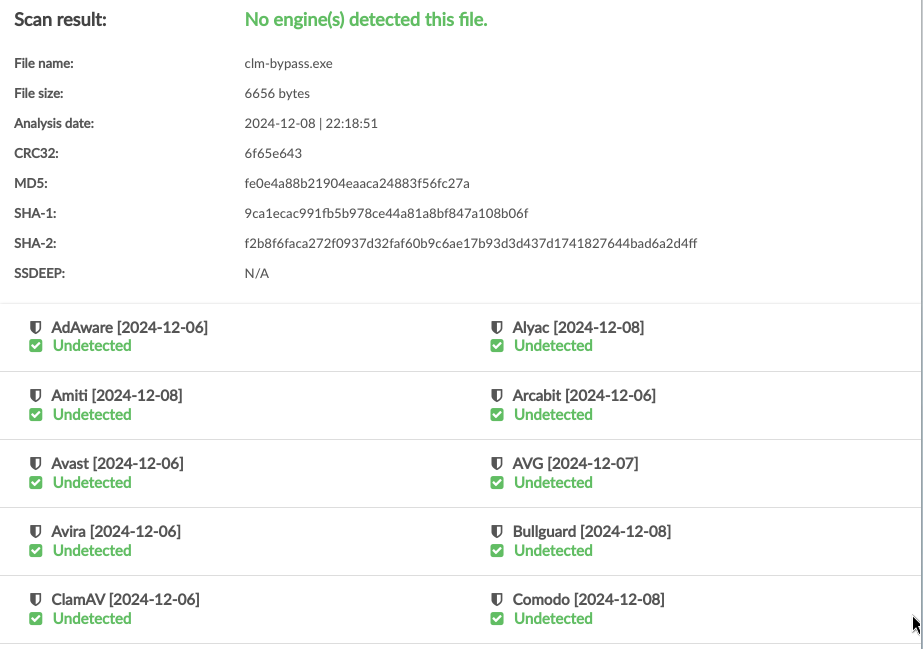923x649 pixels.
Task: Click the green checkmark under Comodo
Action: 497,619
